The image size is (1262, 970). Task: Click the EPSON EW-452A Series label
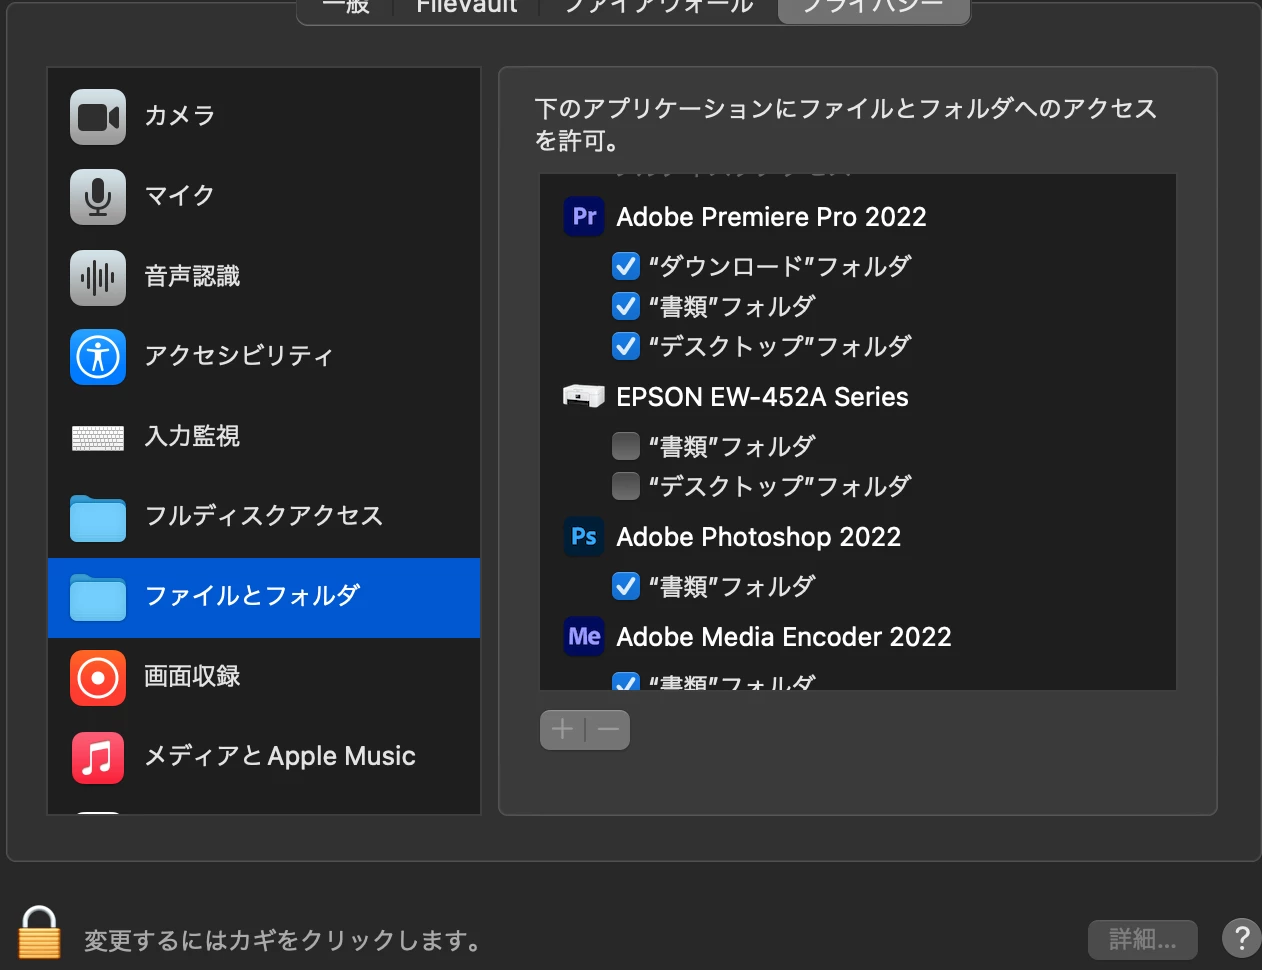[x=762, y=397]
